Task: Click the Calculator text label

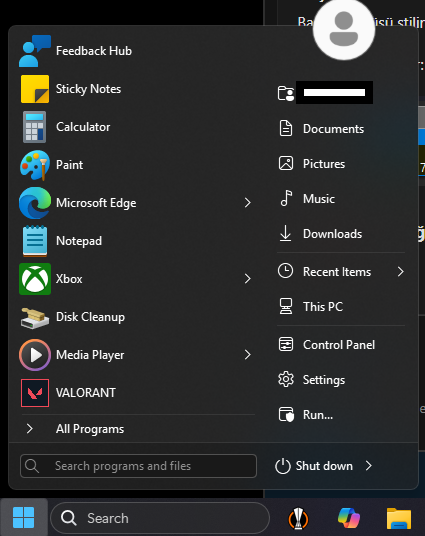Action: (83, 127)
